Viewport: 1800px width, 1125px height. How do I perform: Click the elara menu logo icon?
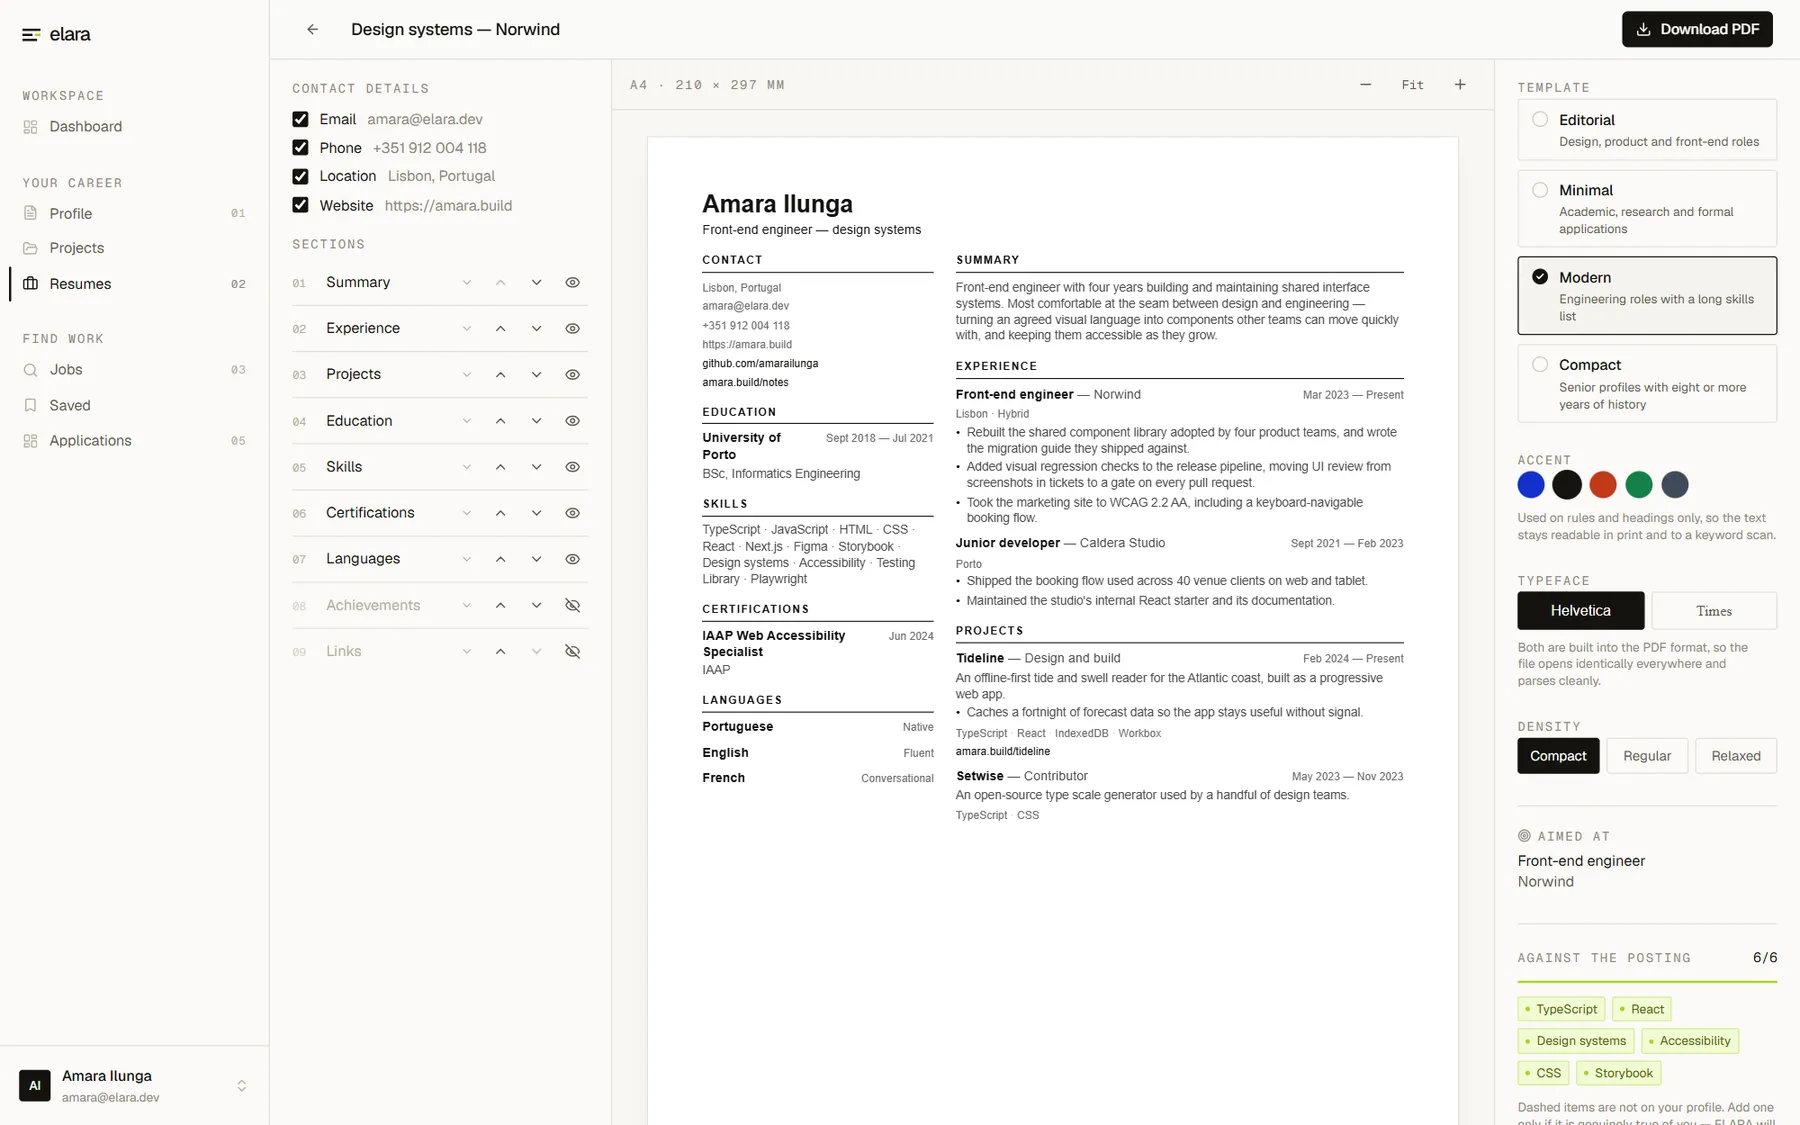coord(31,35)
